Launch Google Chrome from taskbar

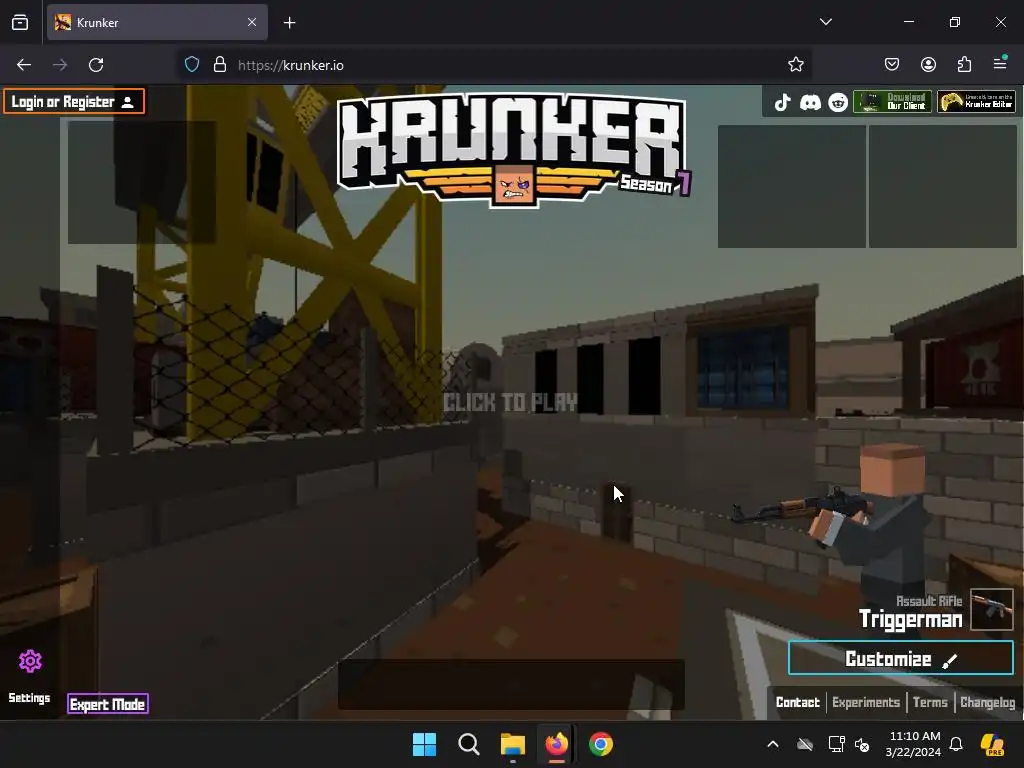point(601,744)
